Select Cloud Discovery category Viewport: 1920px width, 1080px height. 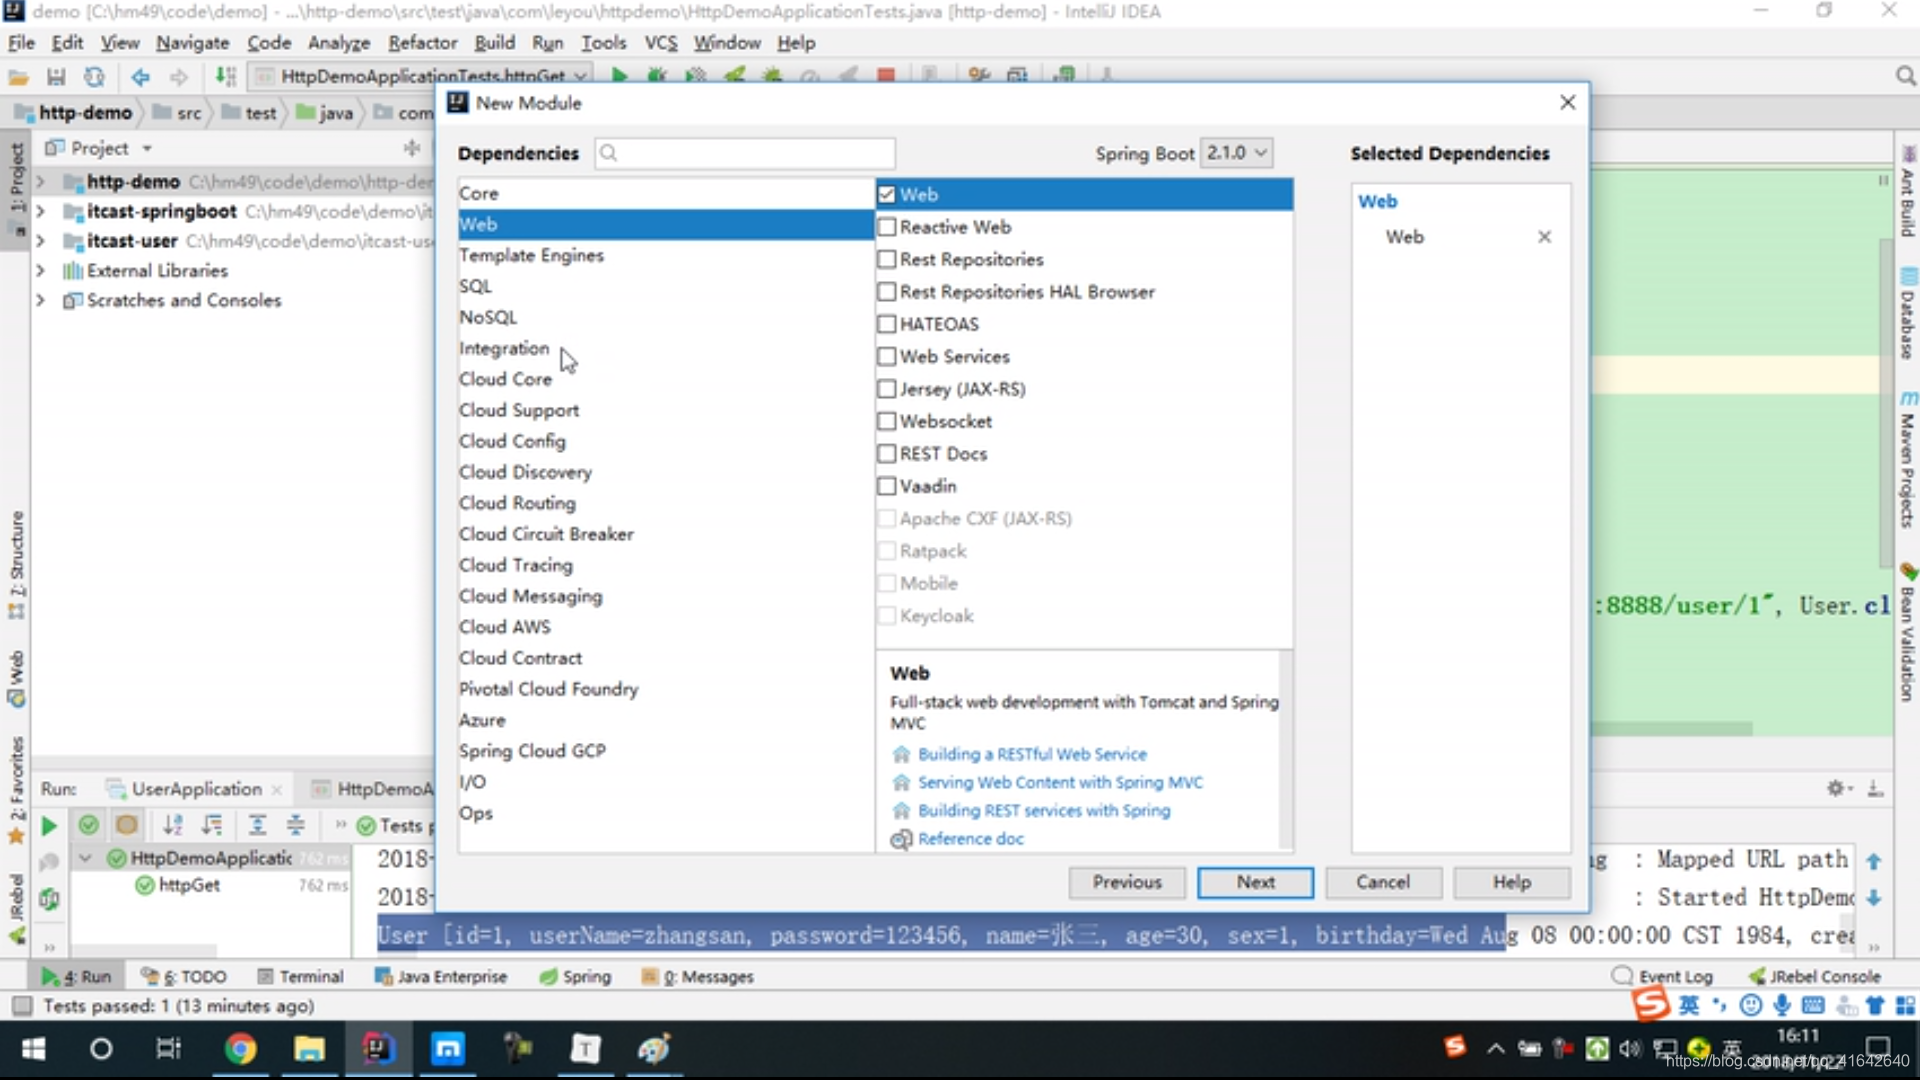[665, 473]
